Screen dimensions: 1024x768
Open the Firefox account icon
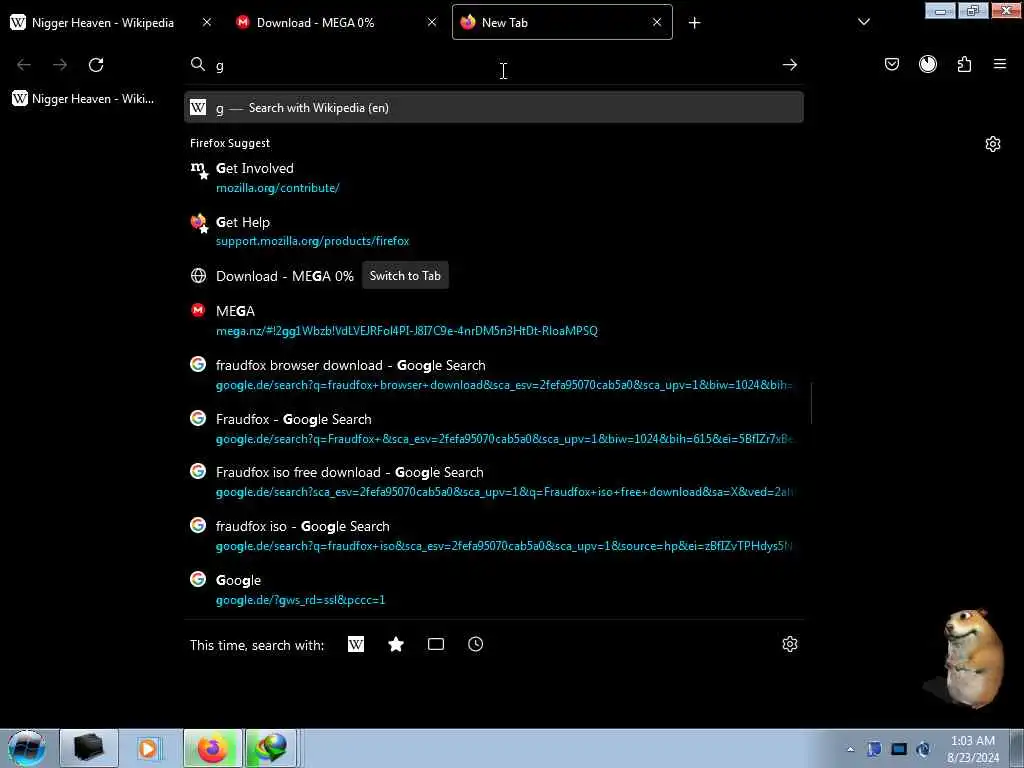tap(927, 64)
